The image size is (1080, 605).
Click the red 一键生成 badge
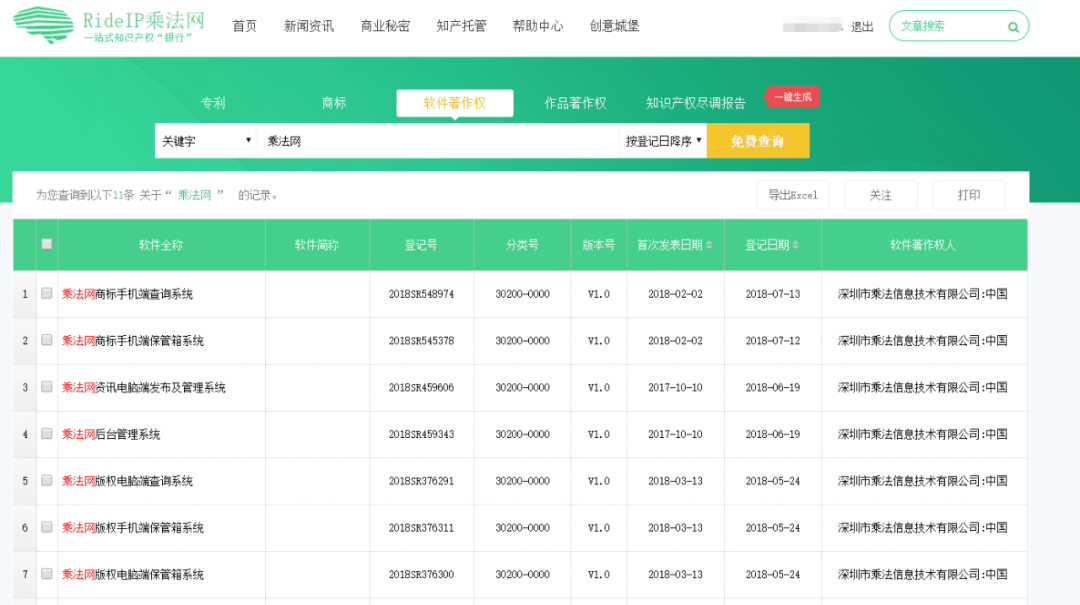point(793,97)
